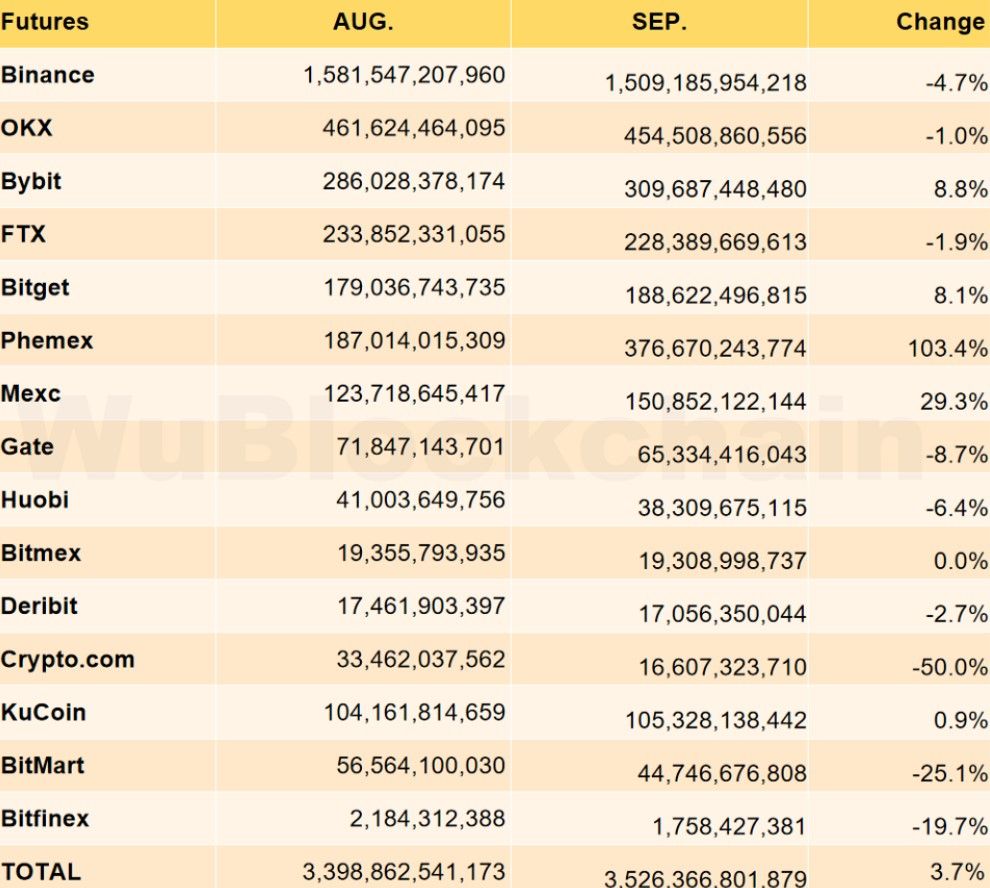
Task: Select Crypto.com's -50.0% change cell
Action: 951,666
